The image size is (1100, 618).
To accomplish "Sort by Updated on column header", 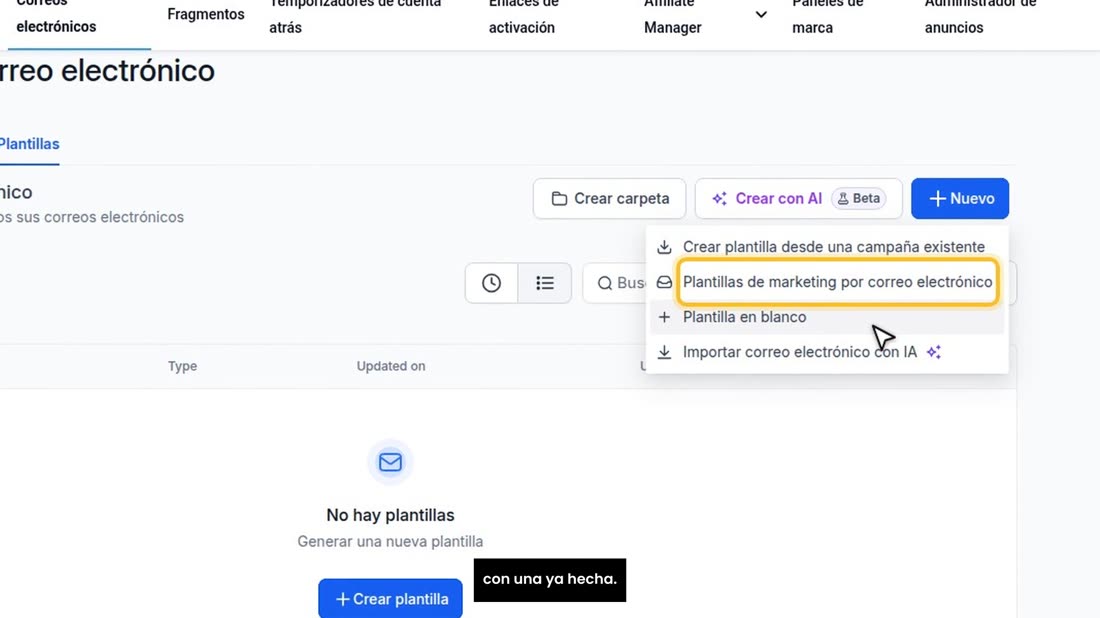I will 391,366.
